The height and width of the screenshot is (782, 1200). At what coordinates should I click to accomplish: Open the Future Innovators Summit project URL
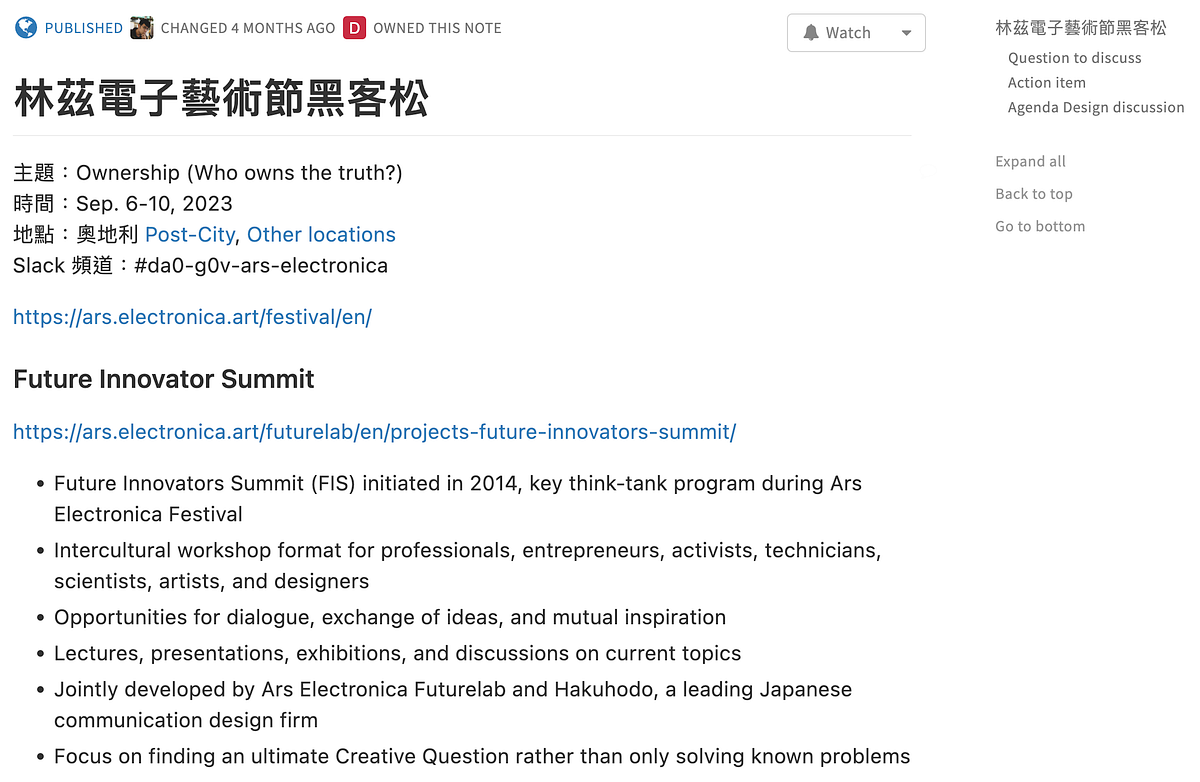(x=374, y=432)
